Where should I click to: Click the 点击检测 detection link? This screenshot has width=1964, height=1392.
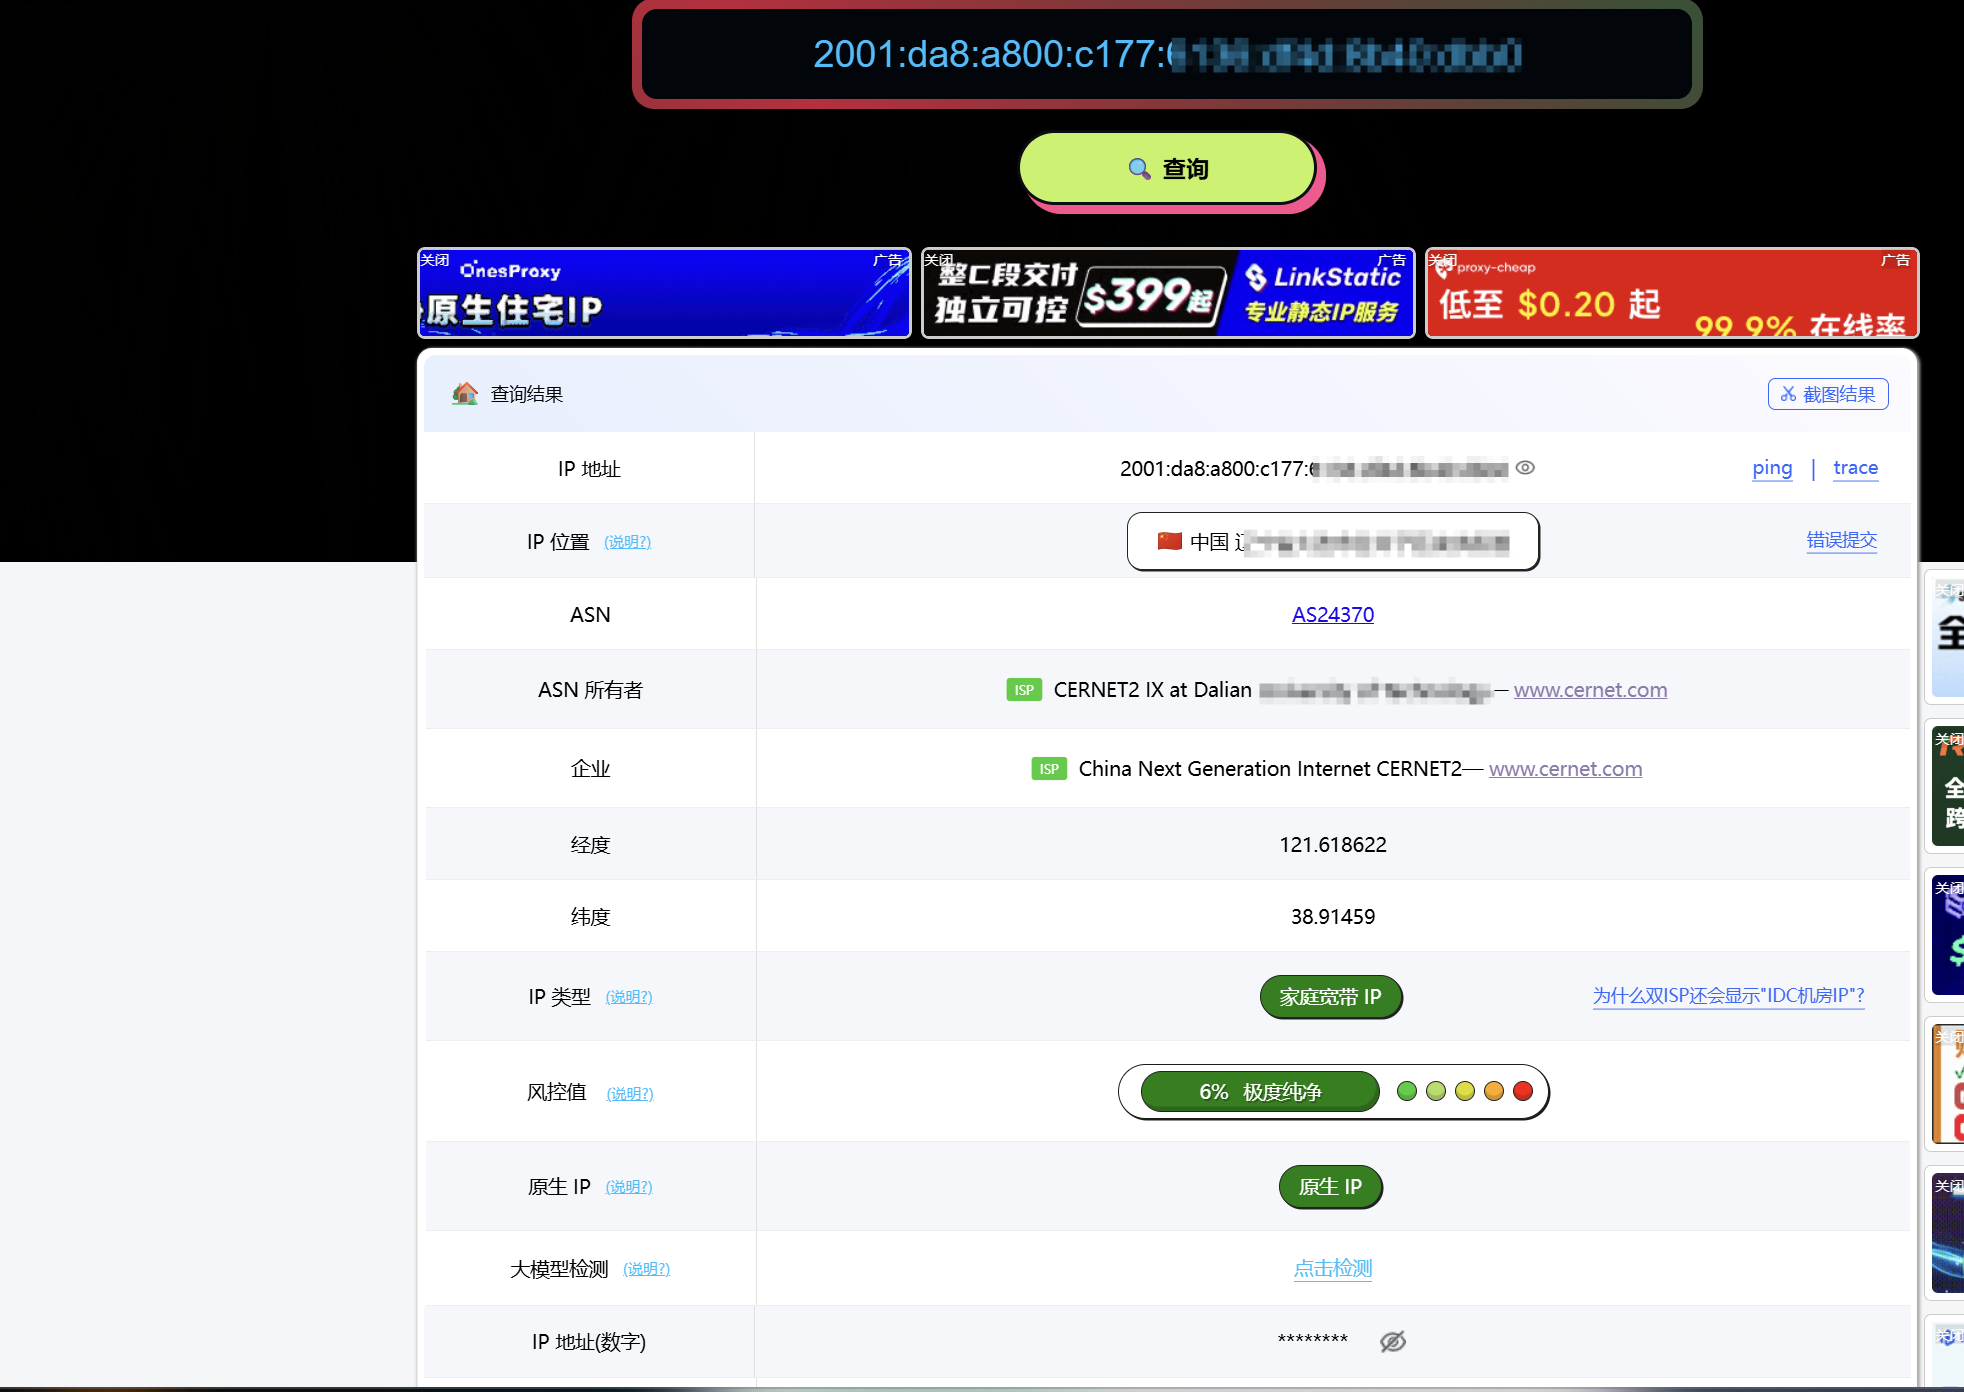click(1333, 1269)
